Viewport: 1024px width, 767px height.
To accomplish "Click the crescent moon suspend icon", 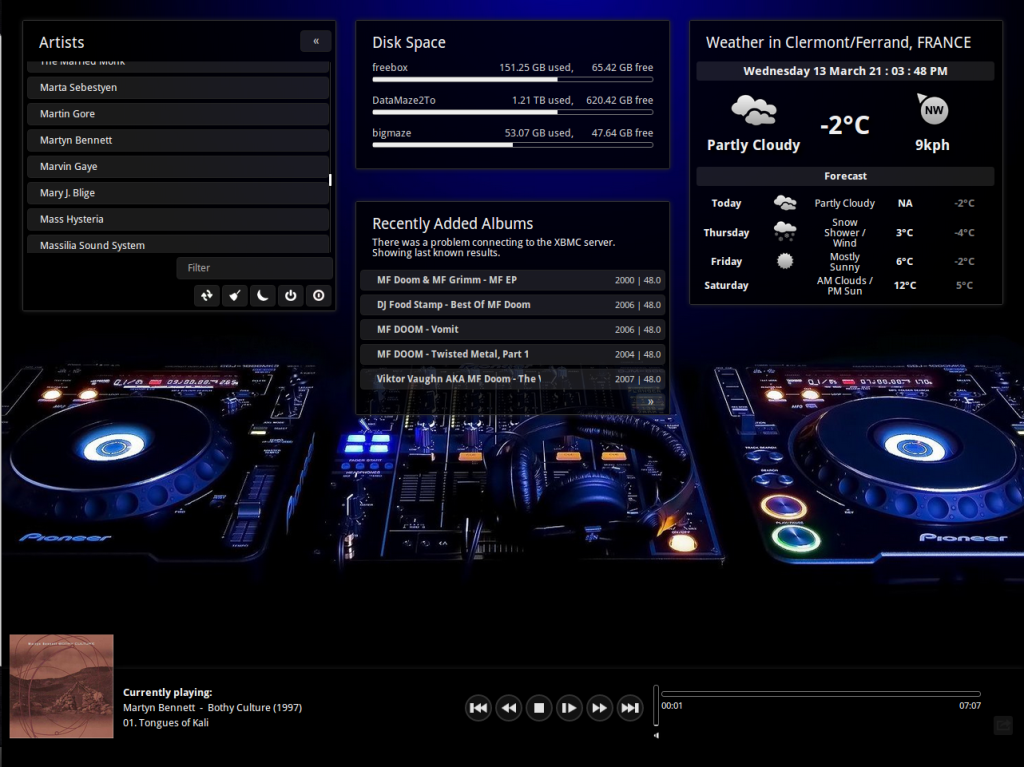I will 262,295.
